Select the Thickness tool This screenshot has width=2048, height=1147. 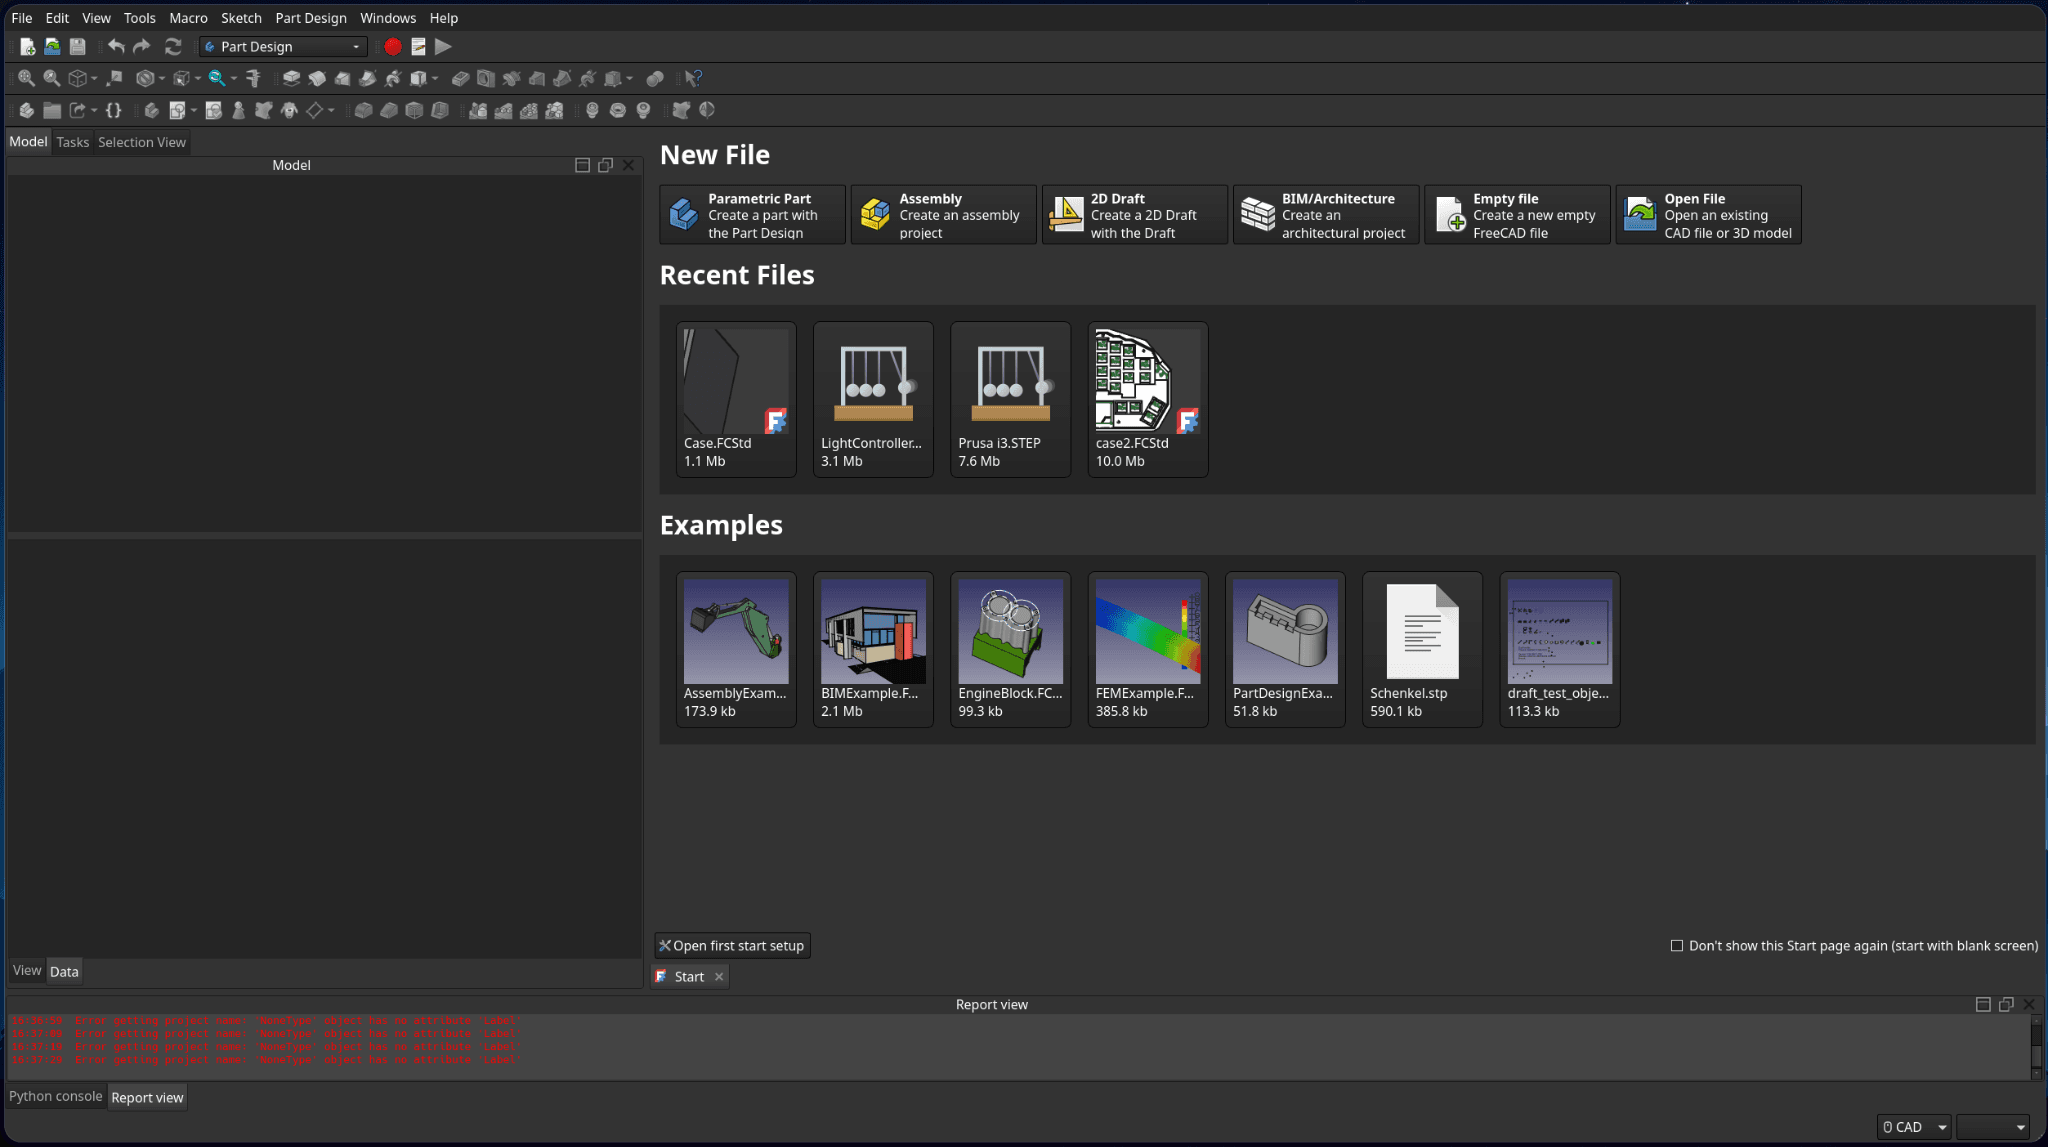pos(440,110)
